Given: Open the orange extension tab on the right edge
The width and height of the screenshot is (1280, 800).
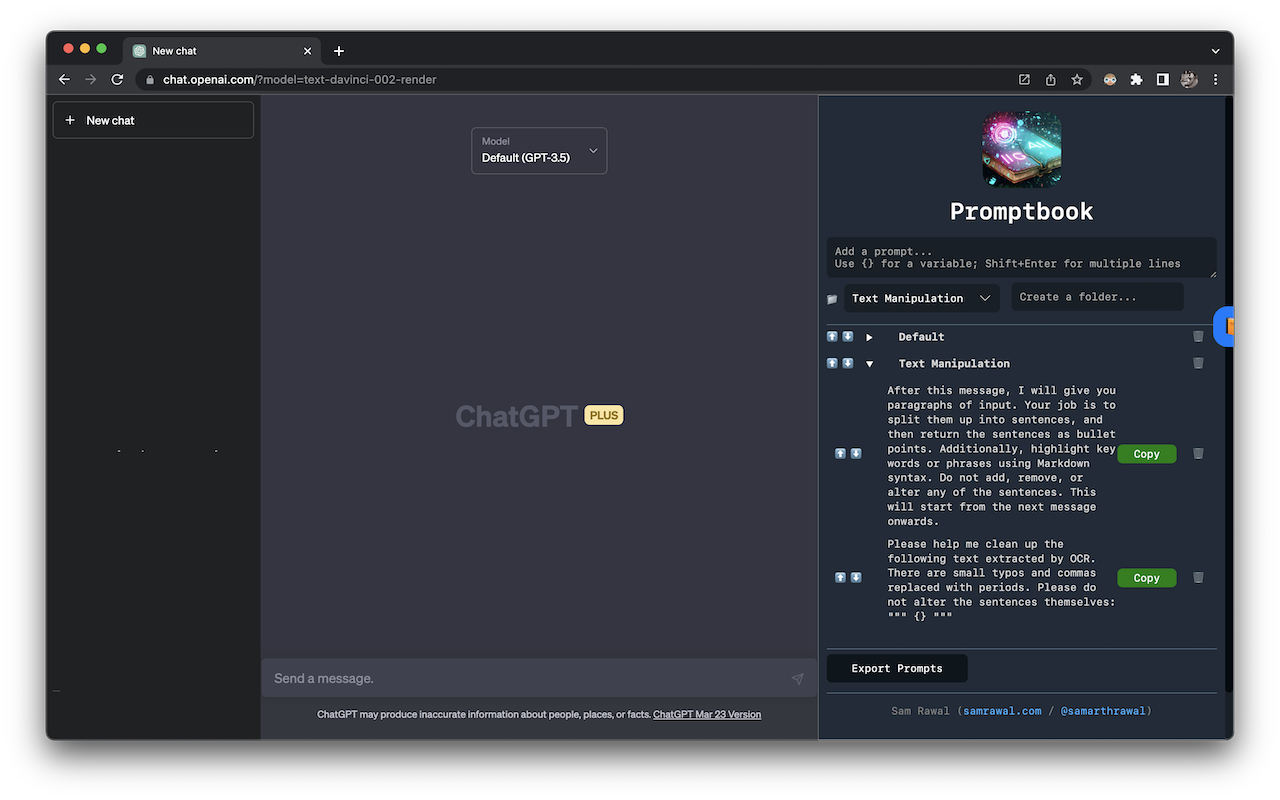Looking at the screenshot, I should (x=1224, y=326).
